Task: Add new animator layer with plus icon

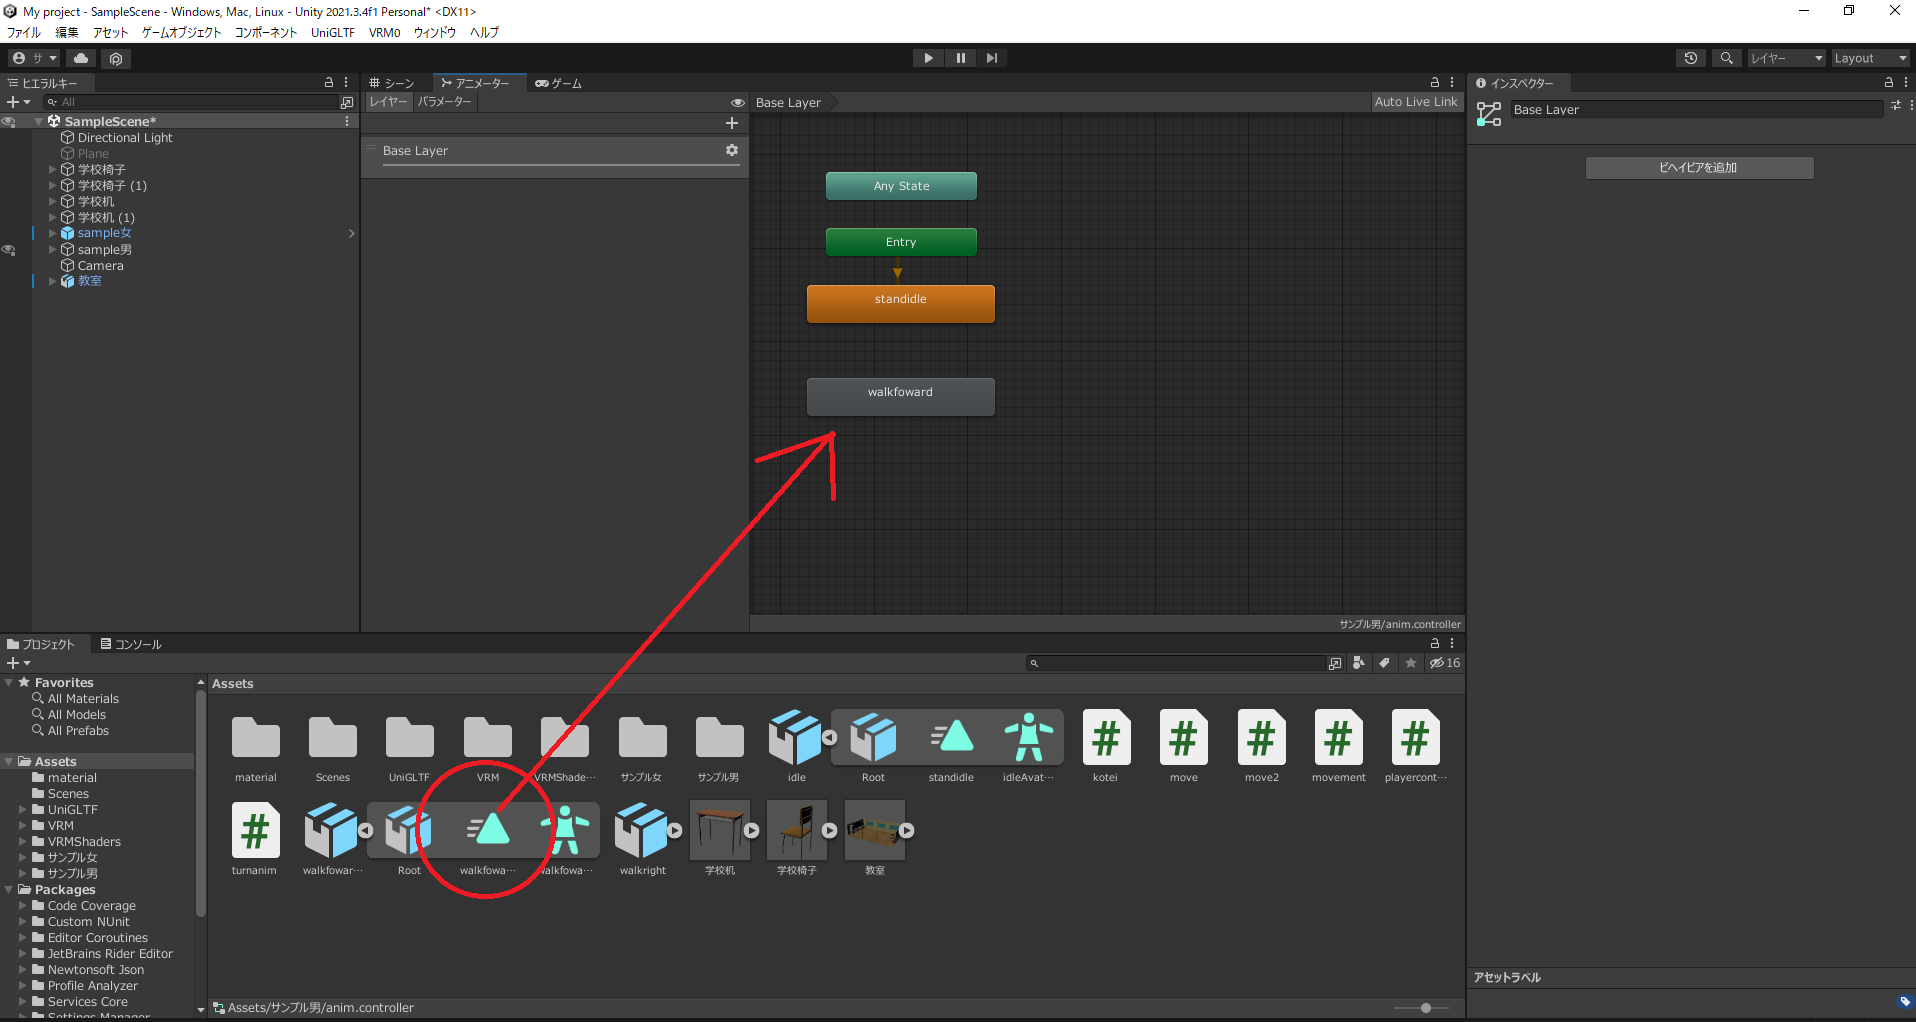Action: [x=732, y=123]
